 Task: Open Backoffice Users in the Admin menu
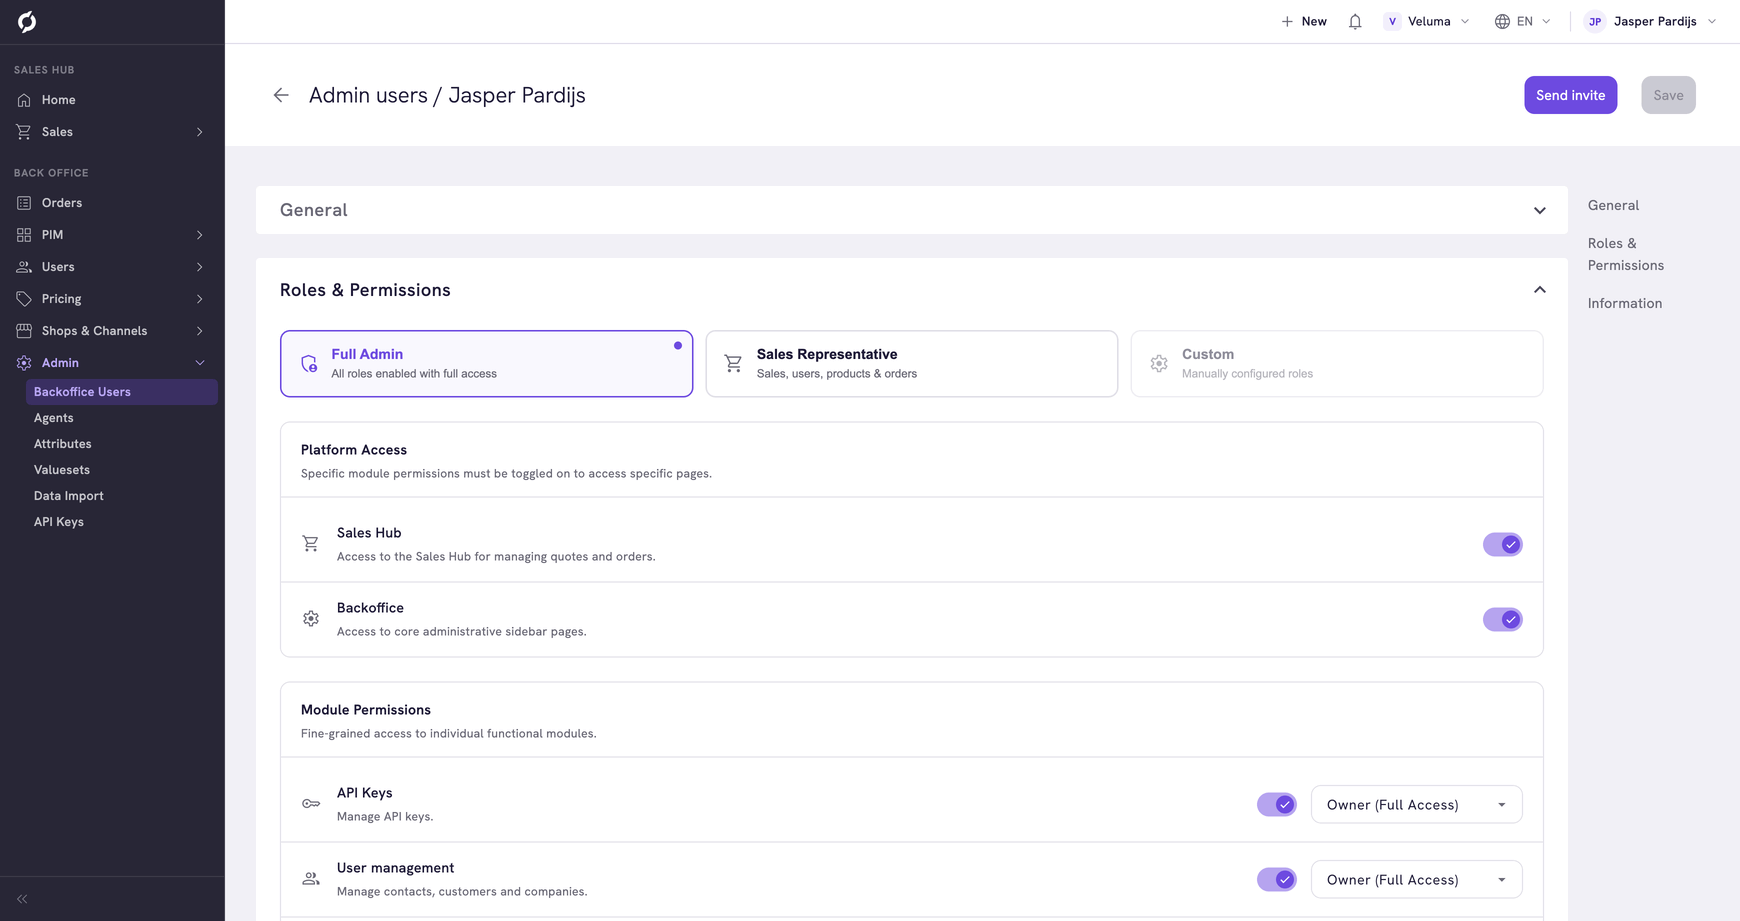point(121,392)
